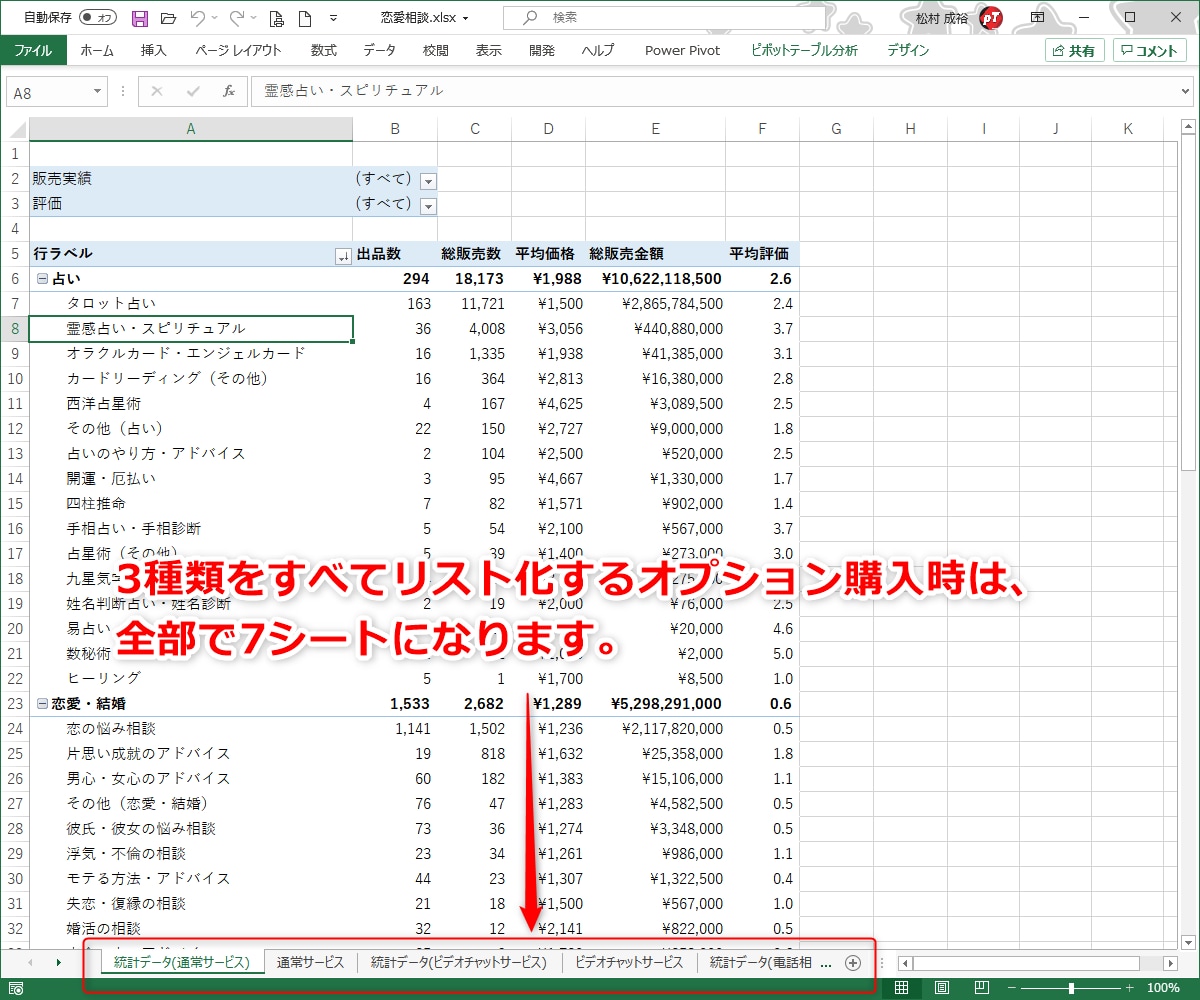Viewport: 1200px width, 1000px height.
Task: Click the sheet tab scroll left arrow
Action: 30,962
